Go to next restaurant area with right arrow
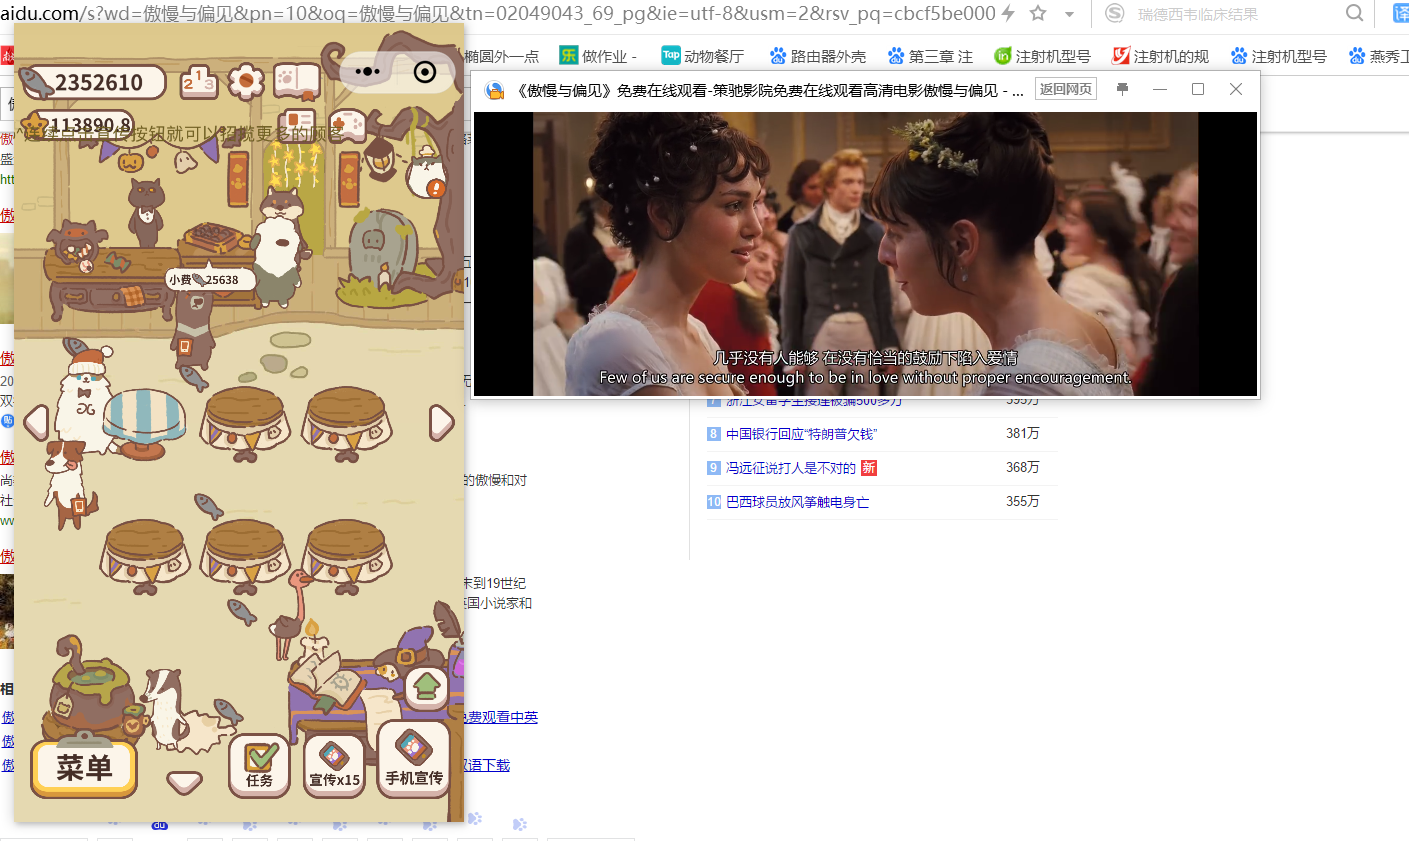This screenshot has width=1409, height=841. (x=441, y=422)
